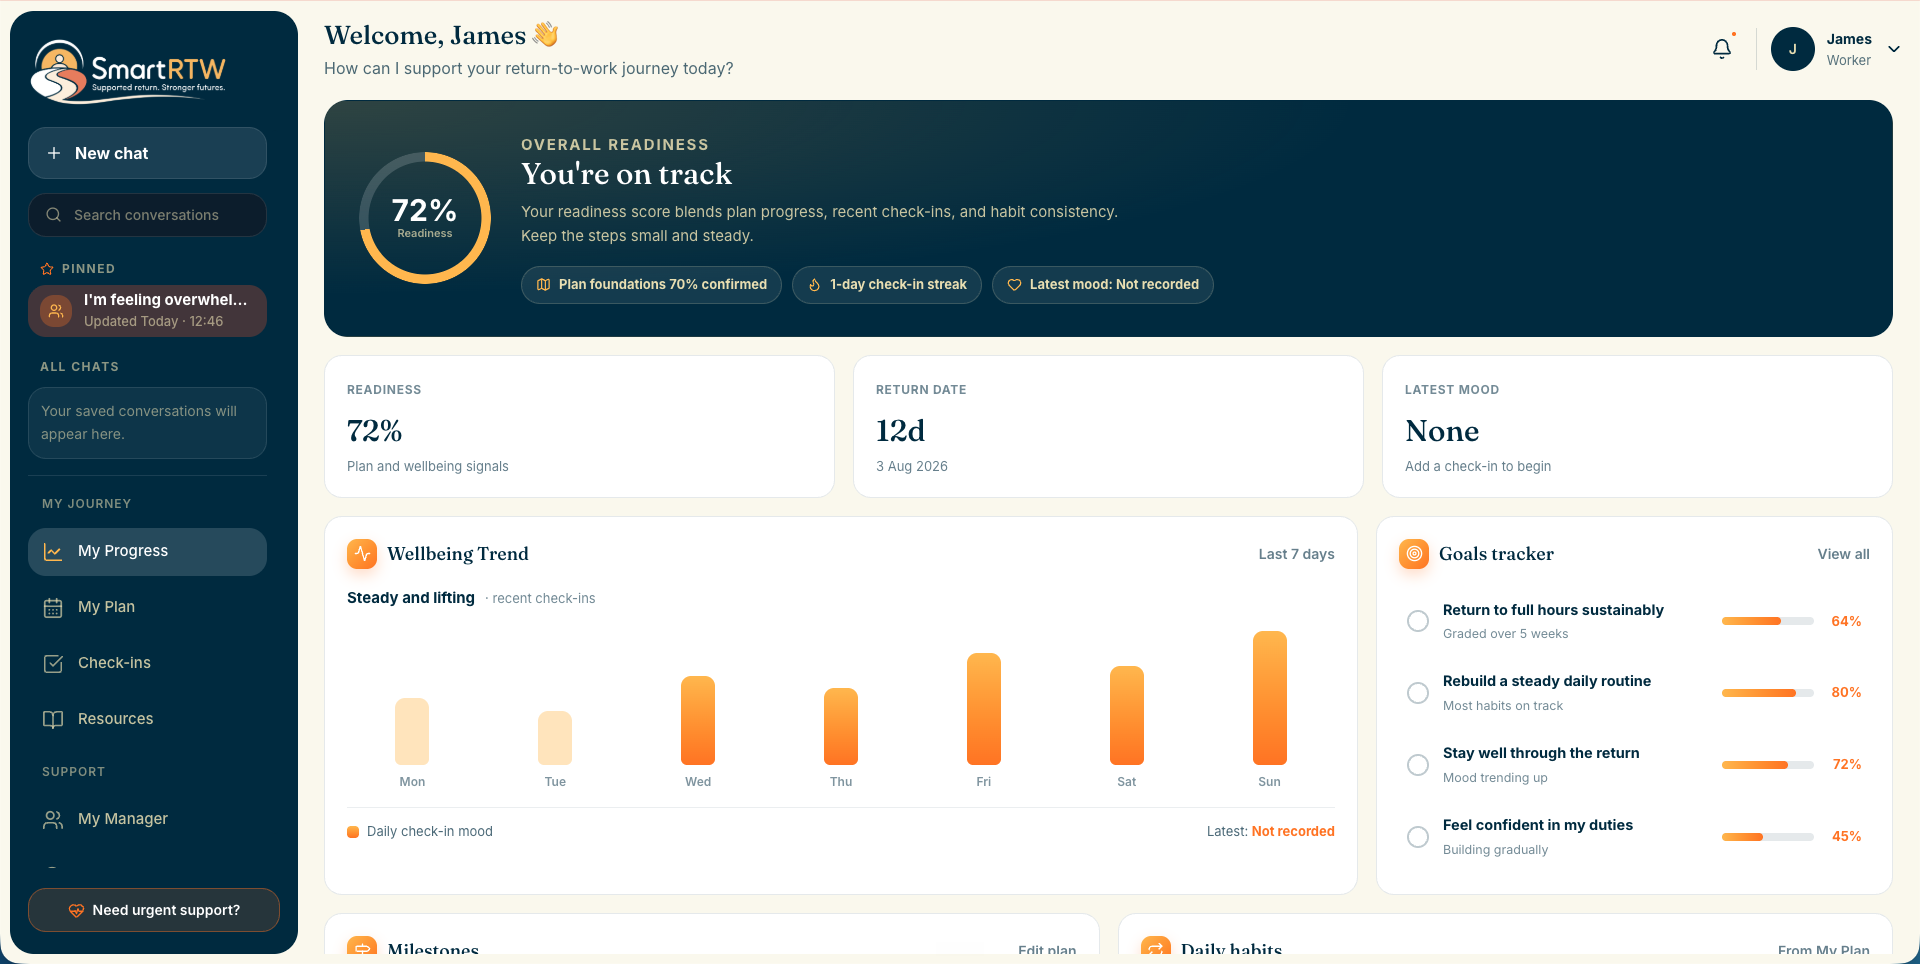Click saved conversations placeholder box
The image size is (1920, 964).
147,423
